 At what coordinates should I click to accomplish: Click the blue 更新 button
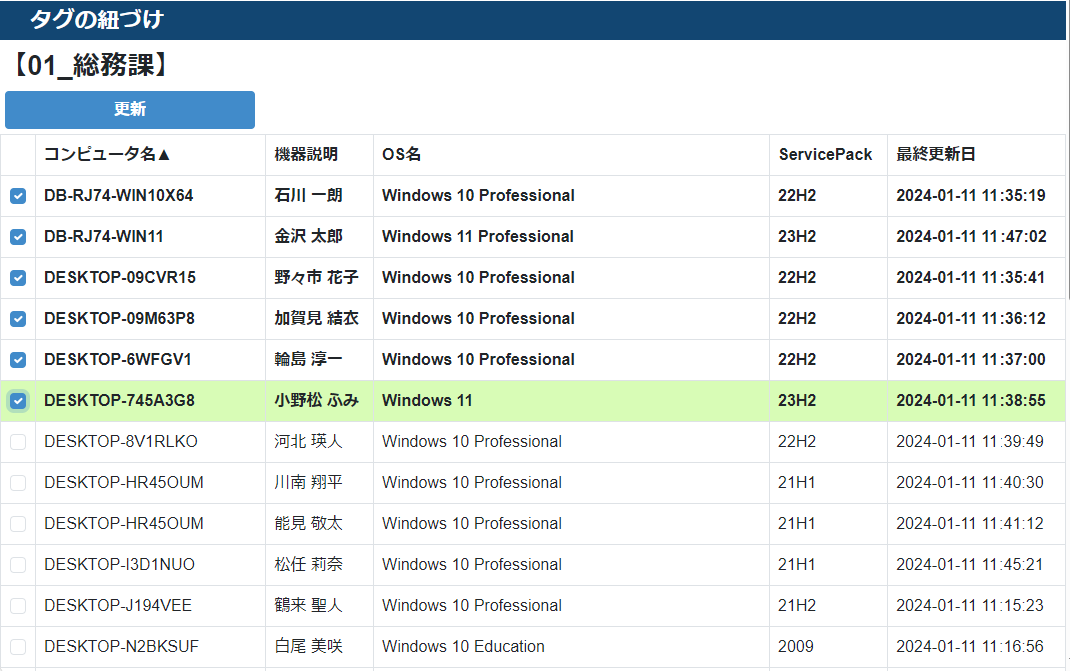(x=130, y=109)
